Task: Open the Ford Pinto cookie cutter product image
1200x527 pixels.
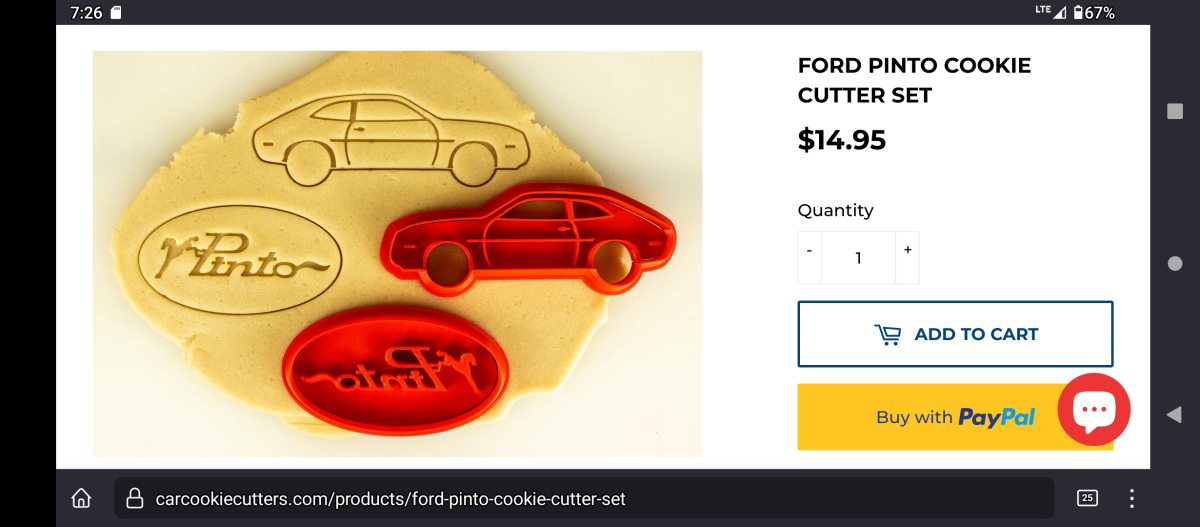Action: 397,254
